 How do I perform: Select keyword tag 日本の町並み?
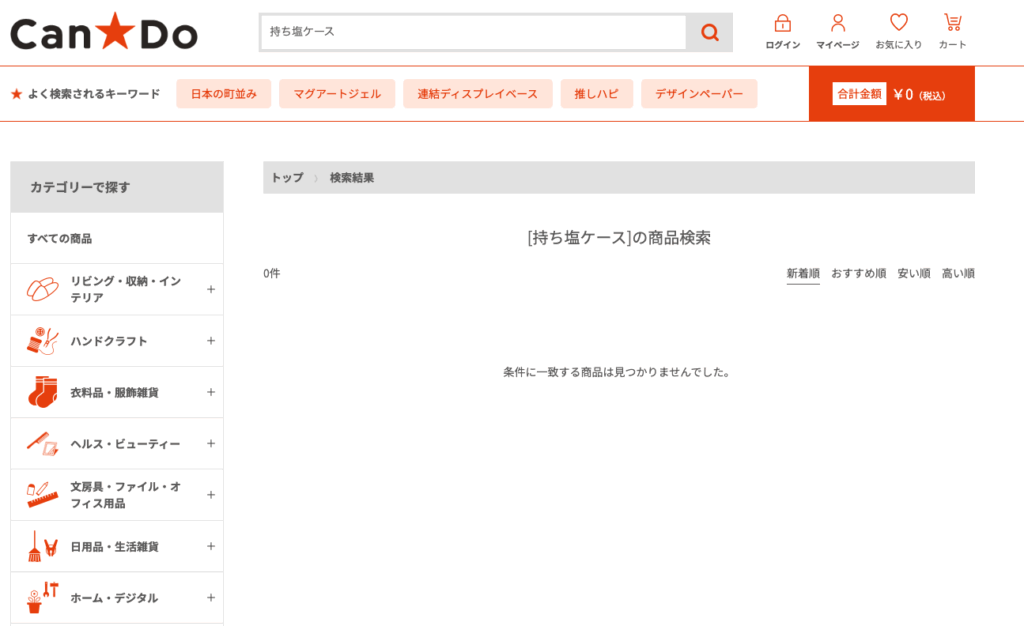[223, 94]
